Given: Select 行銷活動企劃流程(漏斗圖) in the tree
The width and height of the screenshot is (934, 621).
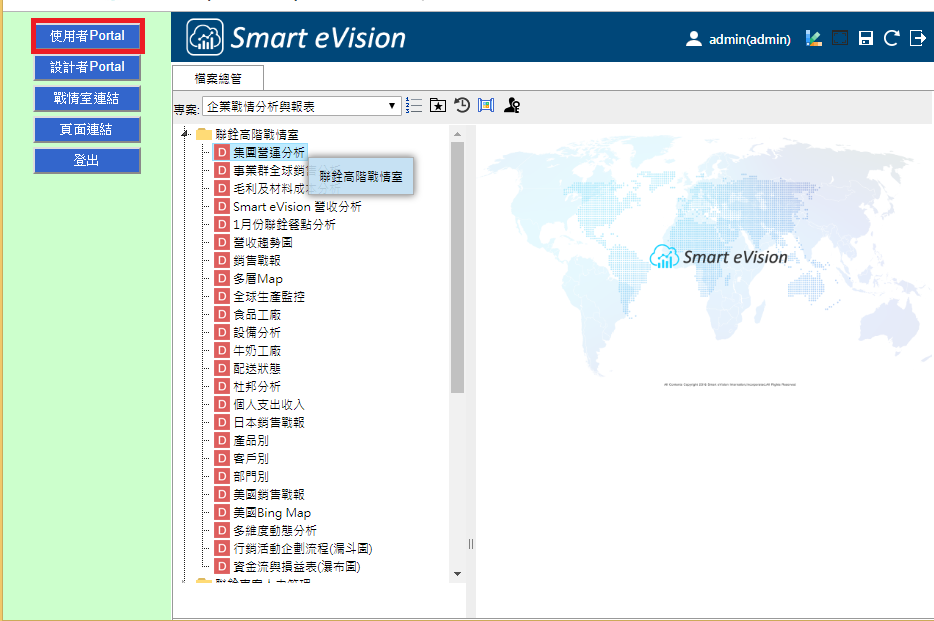Looking at the screenshot, I should tap(303, 548).
